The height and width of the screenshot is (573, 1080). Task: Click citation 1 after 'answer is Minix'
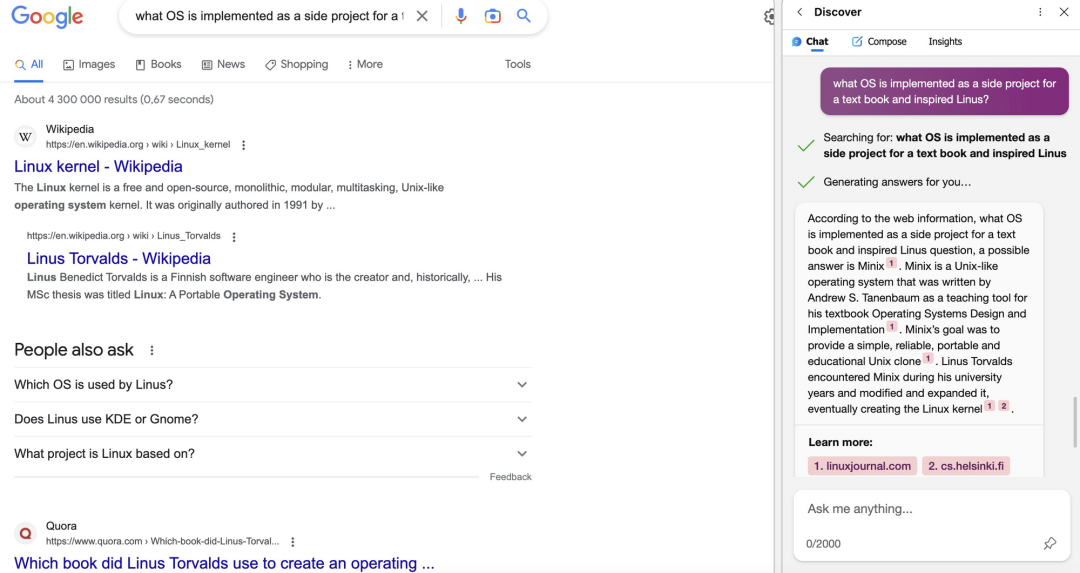[891, 263]
